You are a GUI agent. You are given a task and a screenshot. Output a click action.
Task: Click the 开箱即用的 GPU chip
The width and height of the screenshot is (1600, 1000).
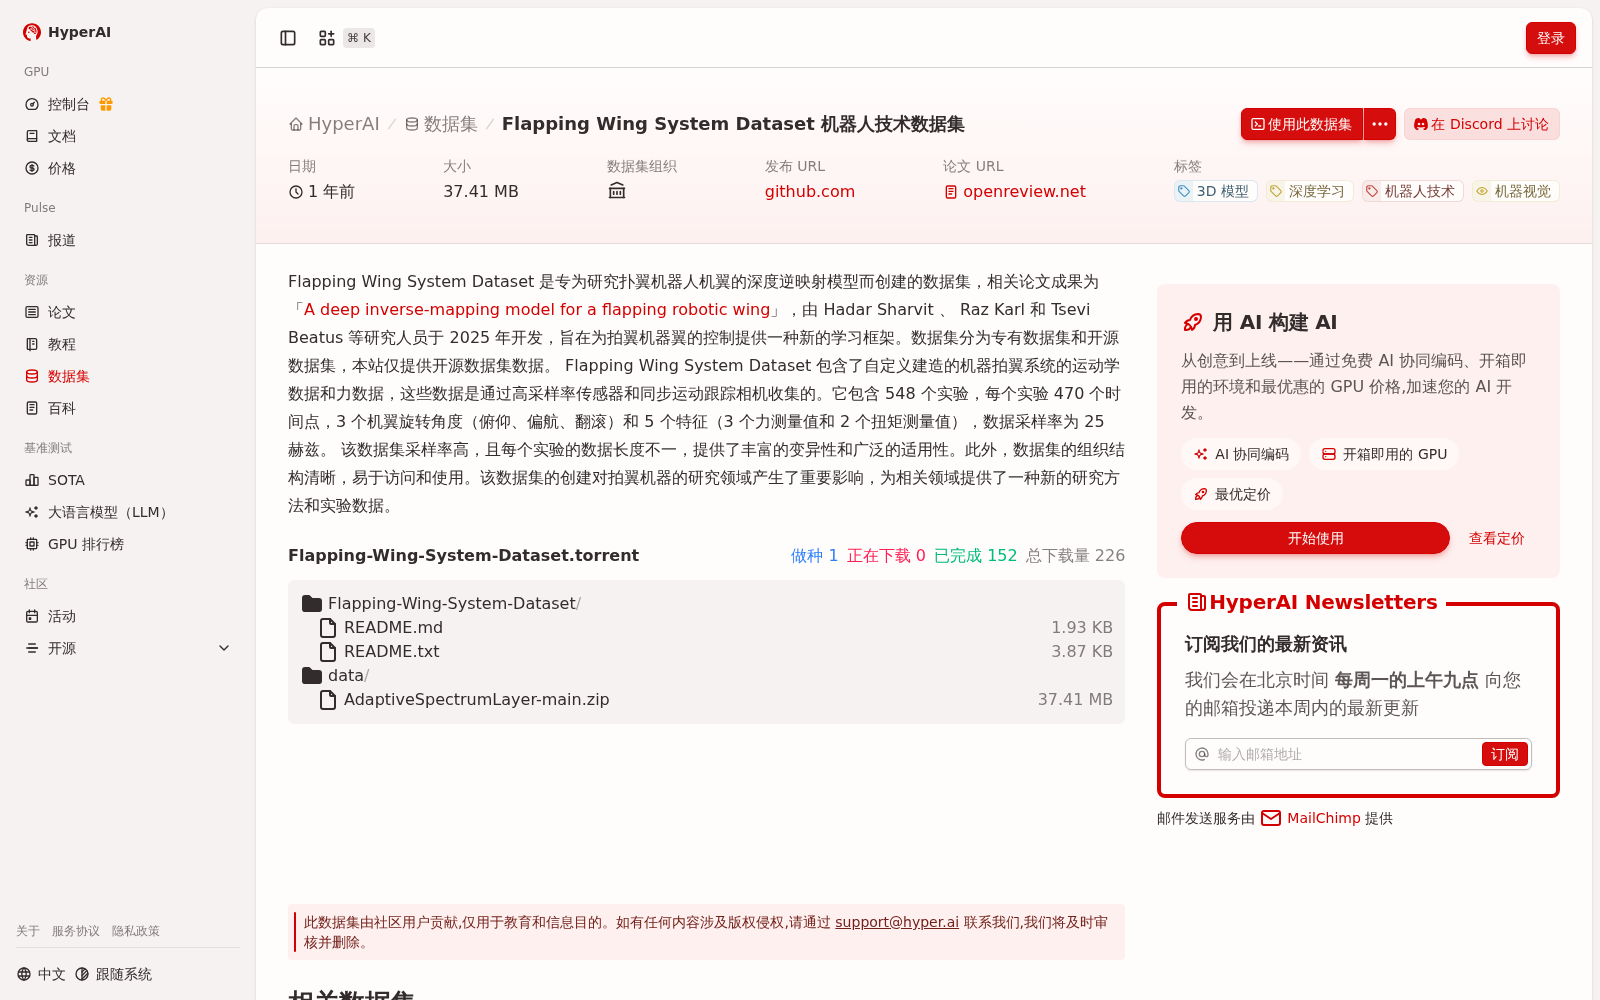(1384, 454)
